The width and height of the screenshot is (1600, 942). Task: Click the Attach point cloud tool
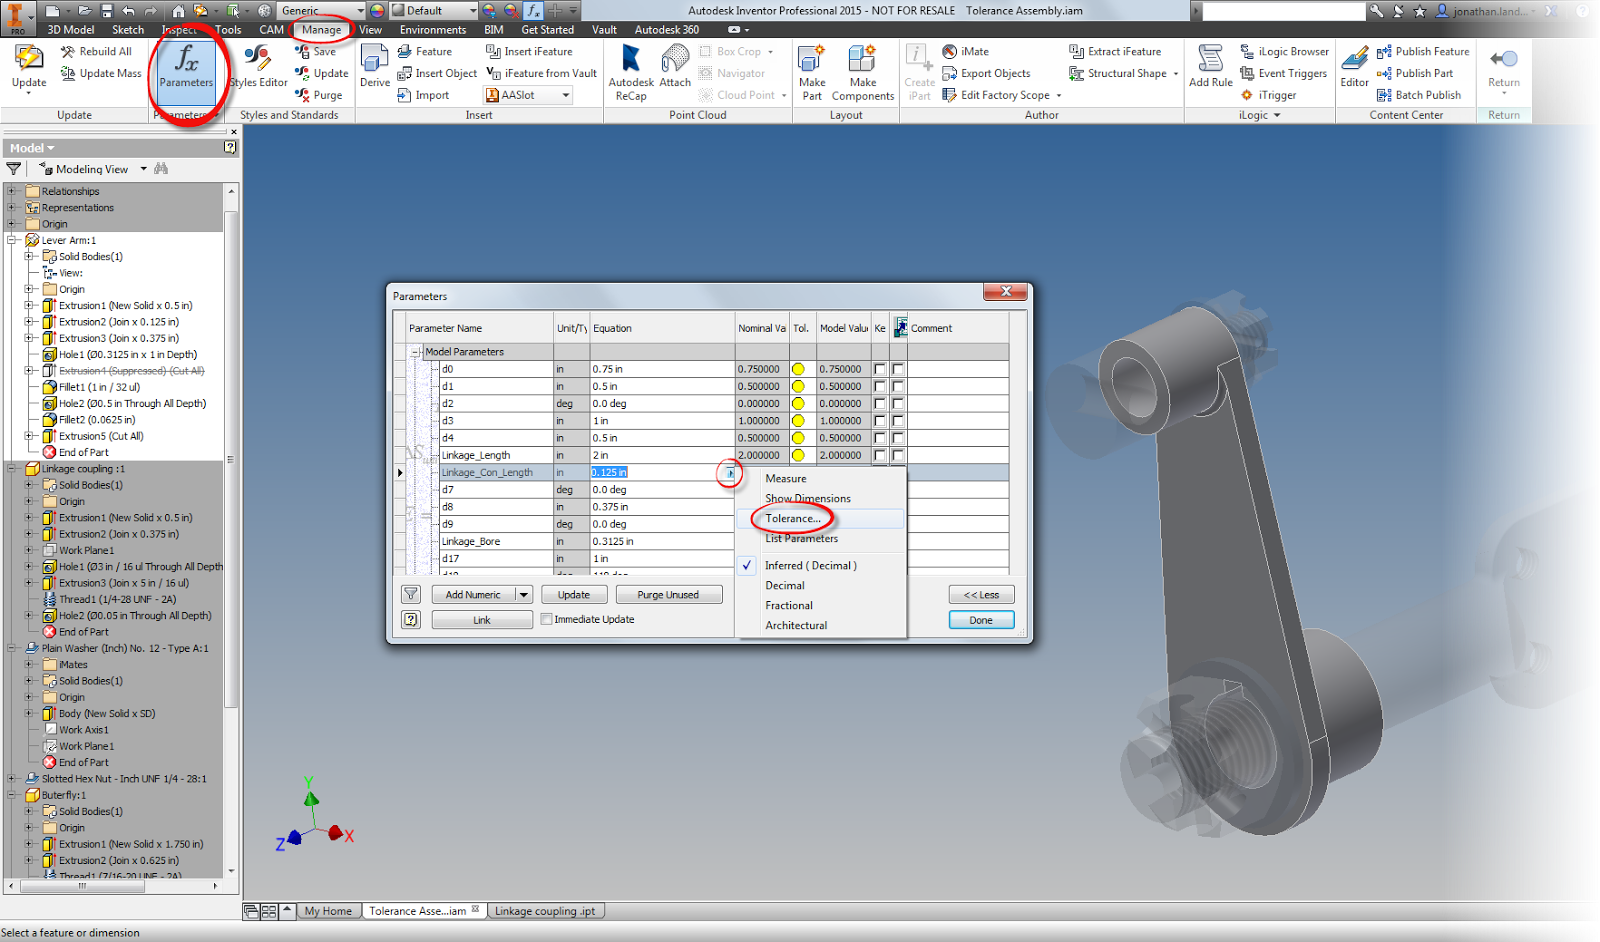point(675,67)
